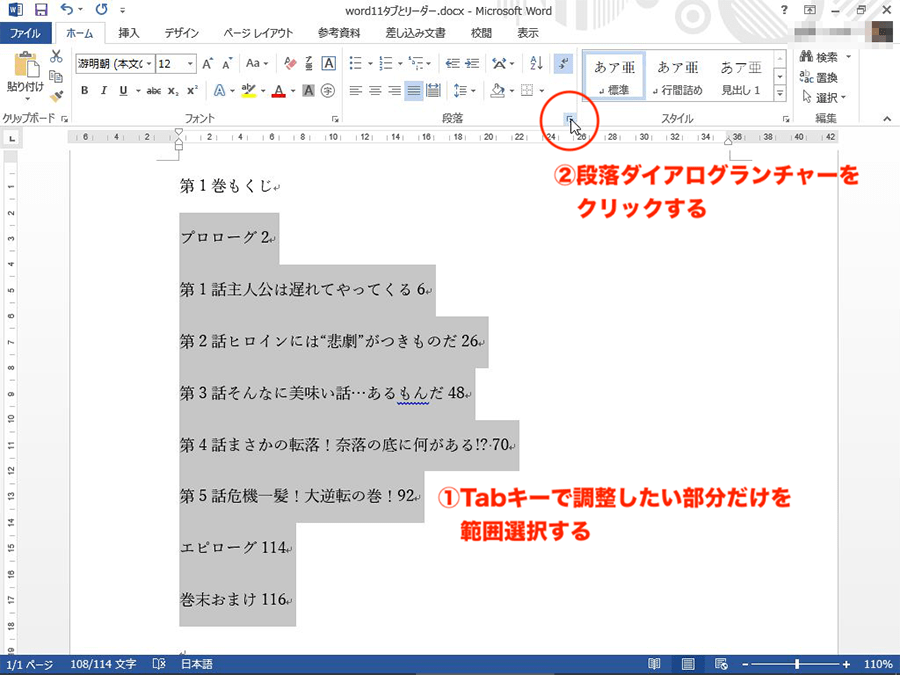The image size is (900, 675).
Task: Apply the 見出し 1 style
Action: [740, 76]
